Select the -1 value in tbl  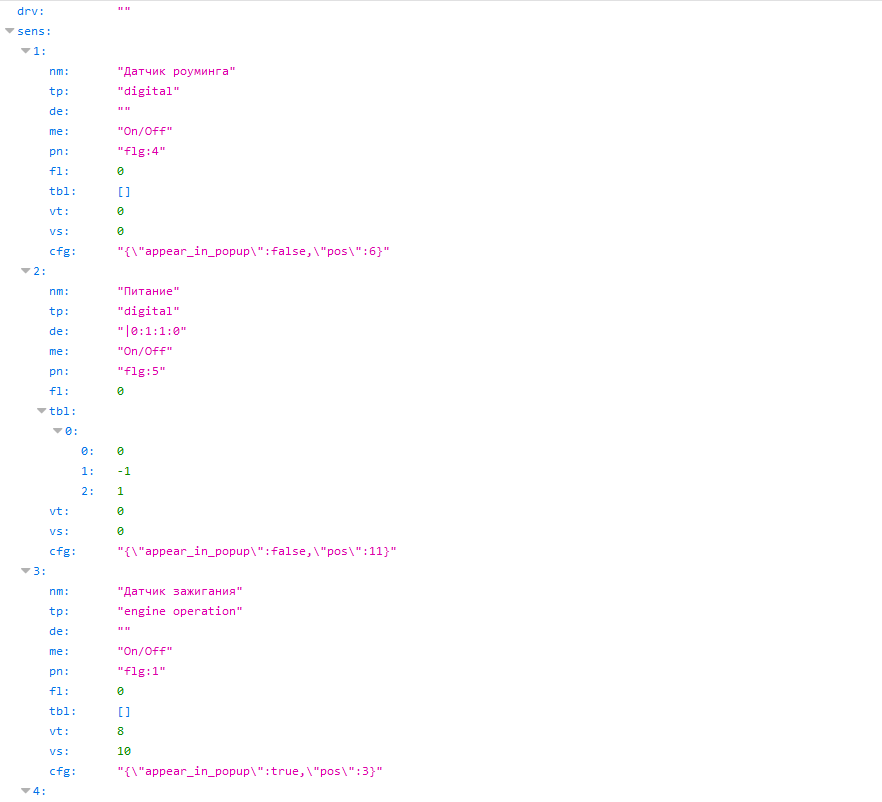(x=124, y=471)
